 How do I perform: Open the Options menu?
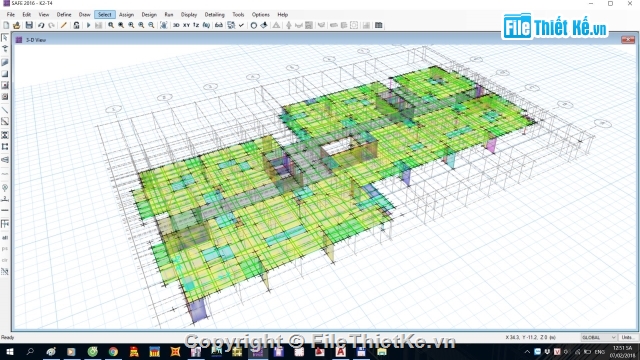(x=260, y=15)
